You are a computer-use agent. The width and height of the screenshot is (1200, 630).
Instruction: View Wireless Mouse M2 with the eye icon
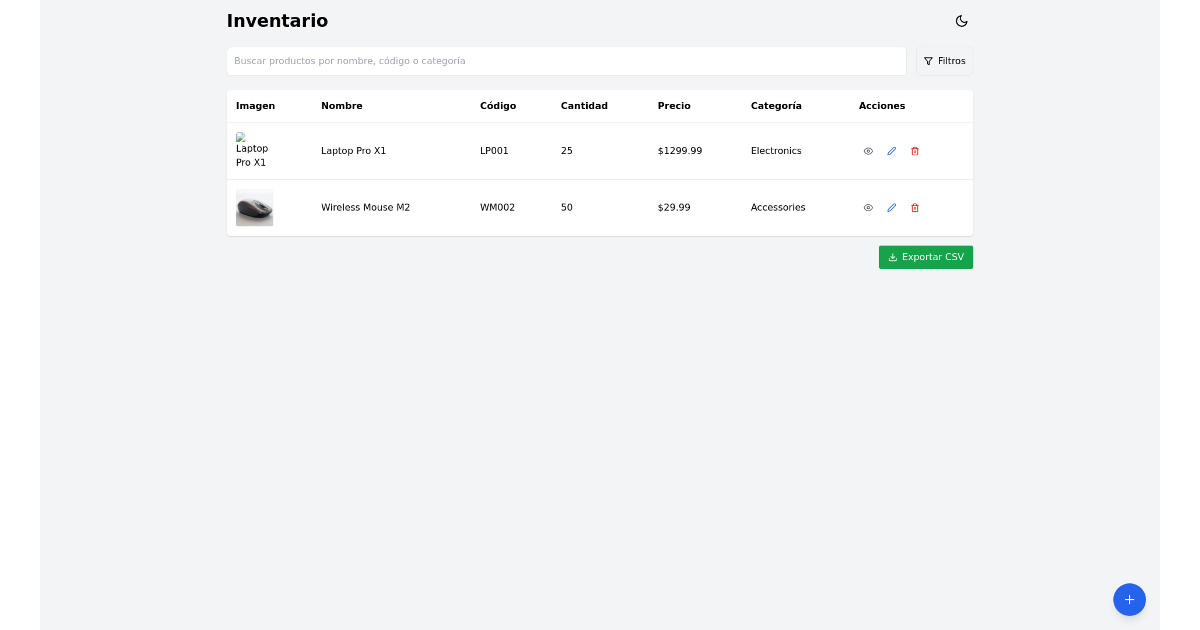868,207
